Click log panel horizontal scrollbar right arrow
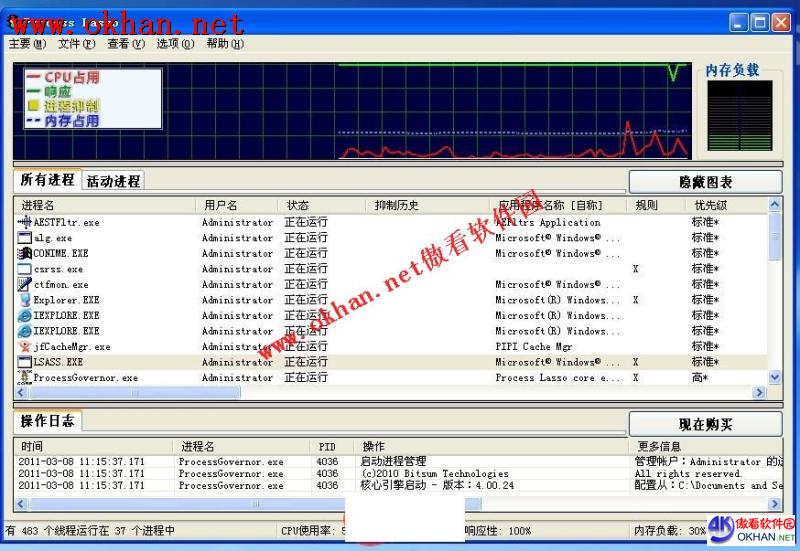The image size is (800, 551). tap(776, 504)
